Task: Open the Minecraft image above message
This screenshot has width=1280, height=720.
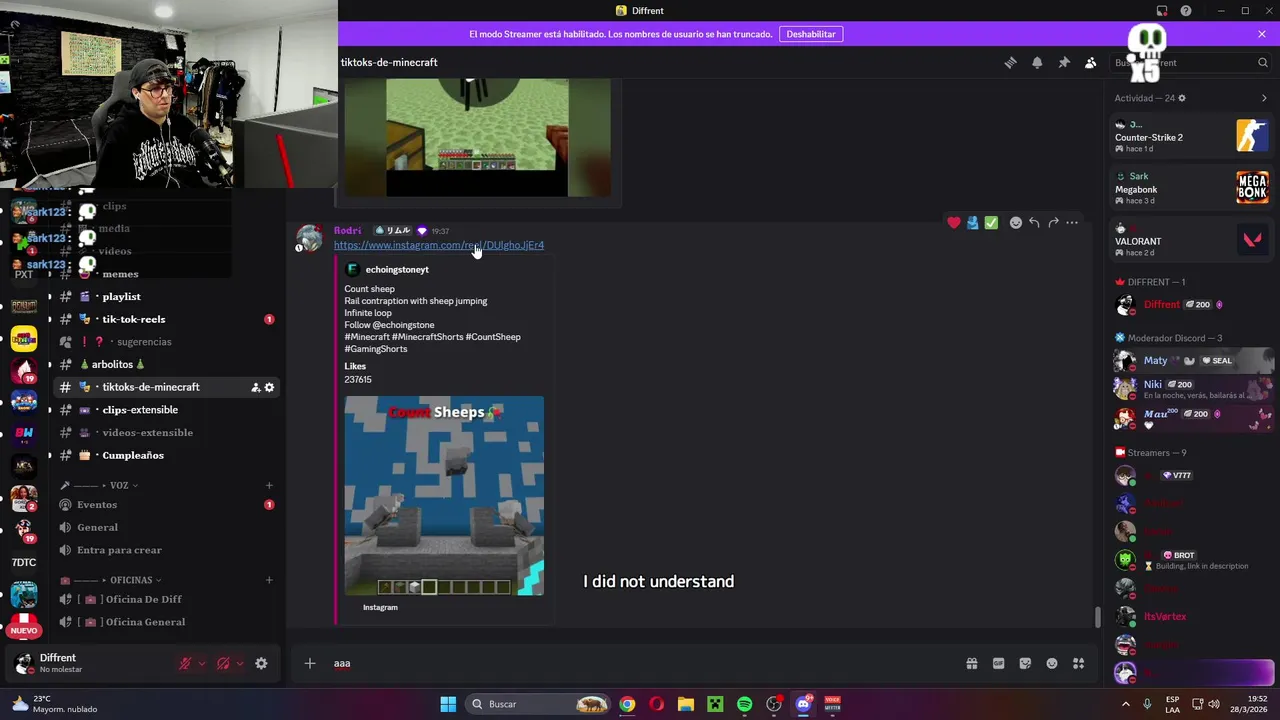Action: click(478, 138)
